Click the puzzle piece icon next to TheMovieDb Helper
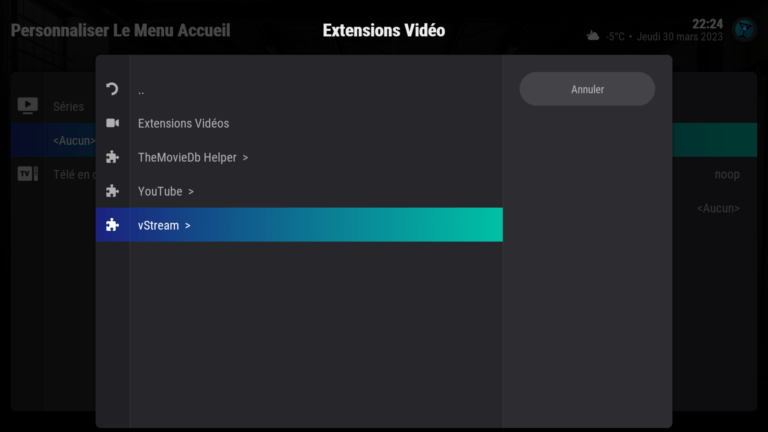The width and height of the screenshot is (768, 432). pyautogui.click(x=112, y=157)
